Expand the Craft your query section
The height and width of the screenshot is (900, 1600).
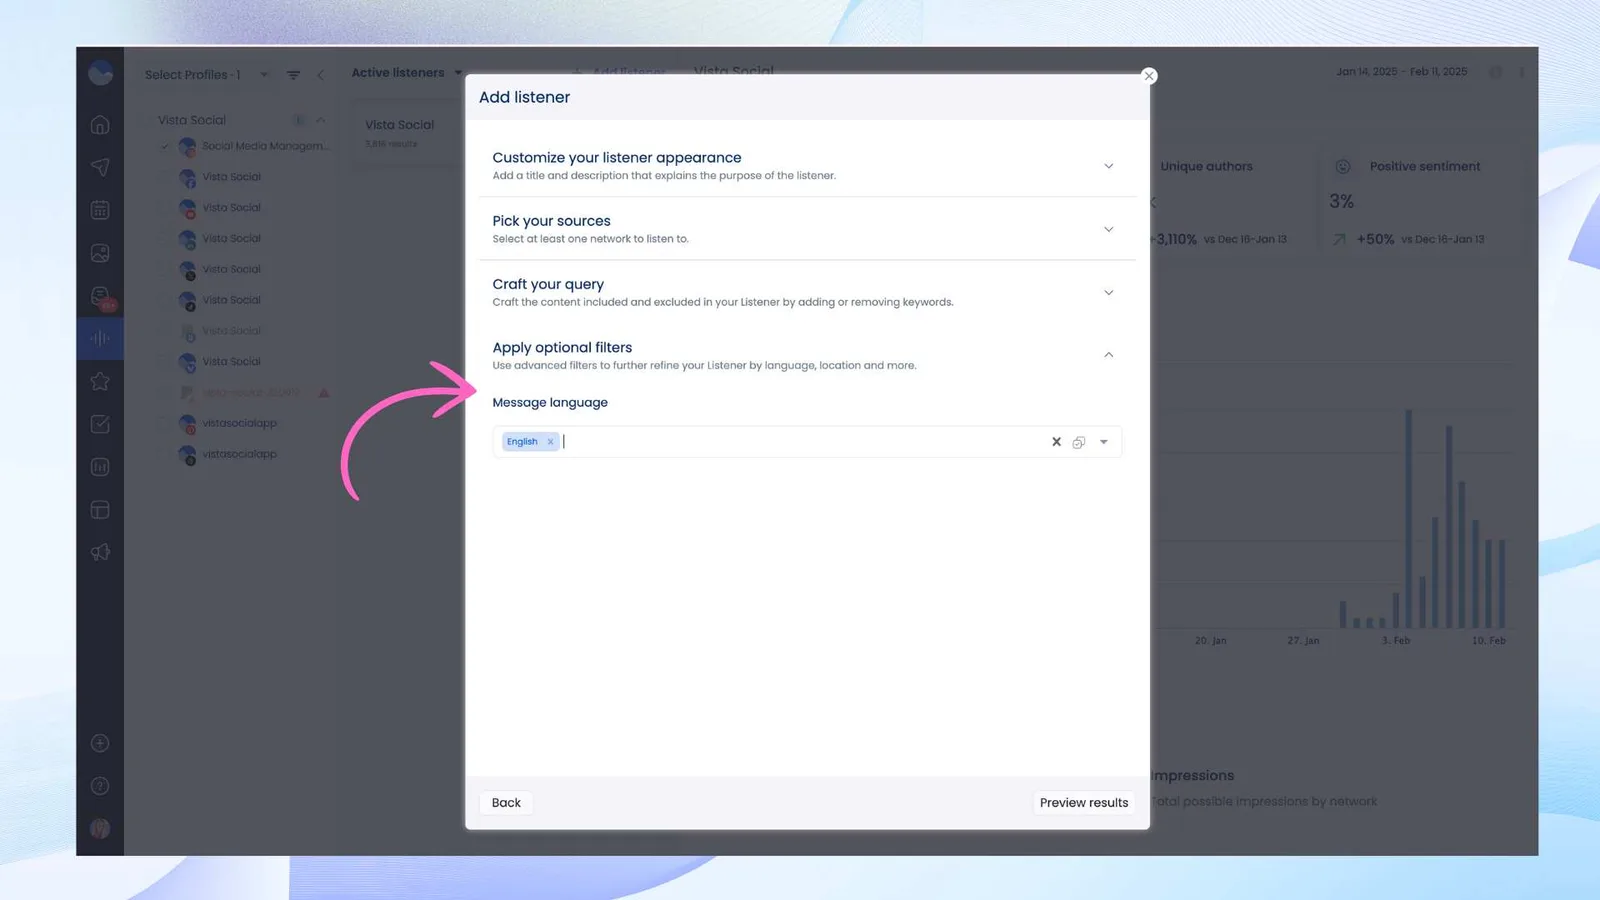click(1108, 293)
